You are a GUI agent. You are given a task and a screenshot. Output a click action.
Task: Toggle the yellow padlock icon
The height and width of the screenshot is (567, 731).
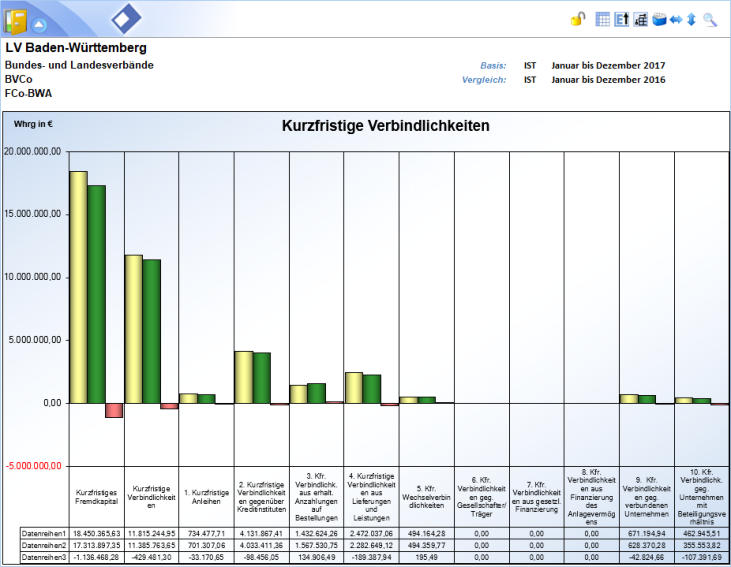click(578, 19)
